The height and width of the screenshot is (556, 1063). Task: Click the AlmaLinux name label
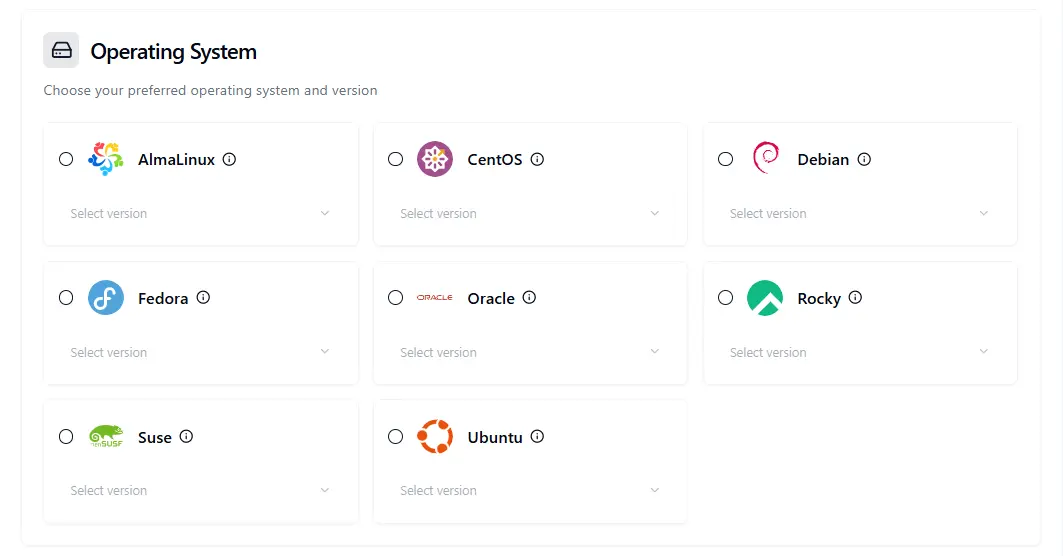click(x=176, y=159)
